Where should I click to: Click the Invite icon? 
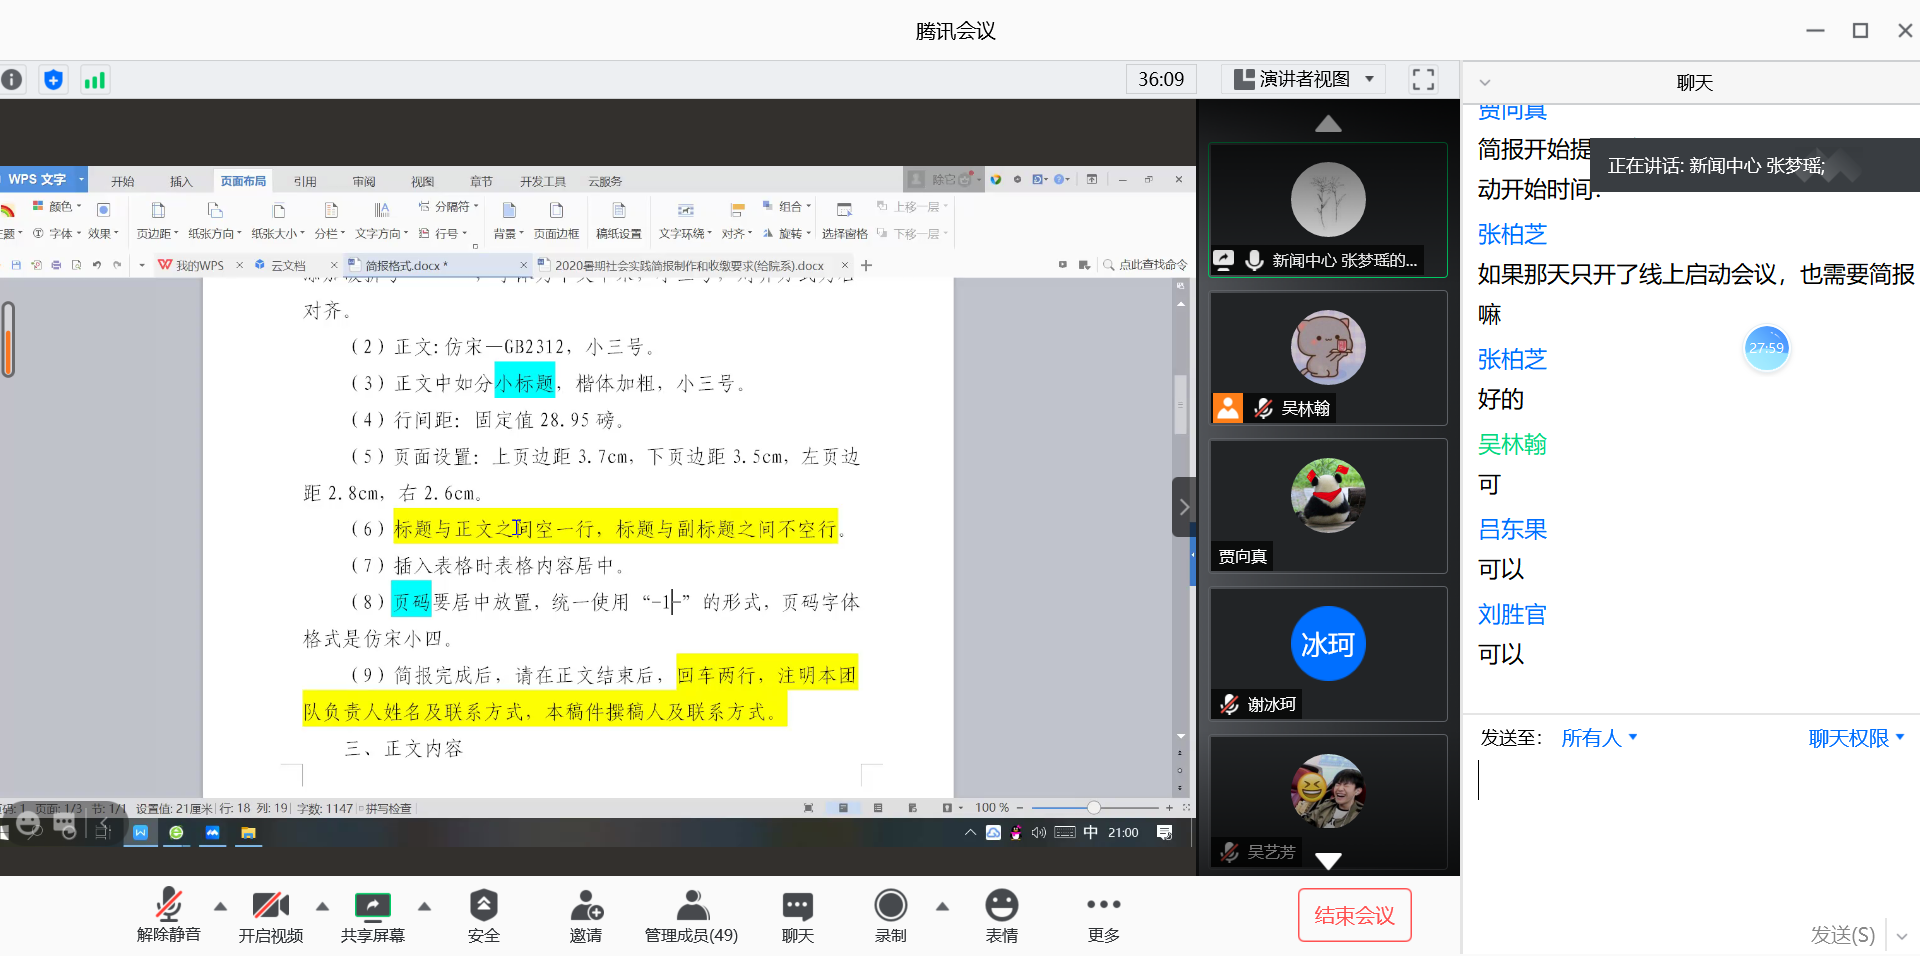pos(586,915)
